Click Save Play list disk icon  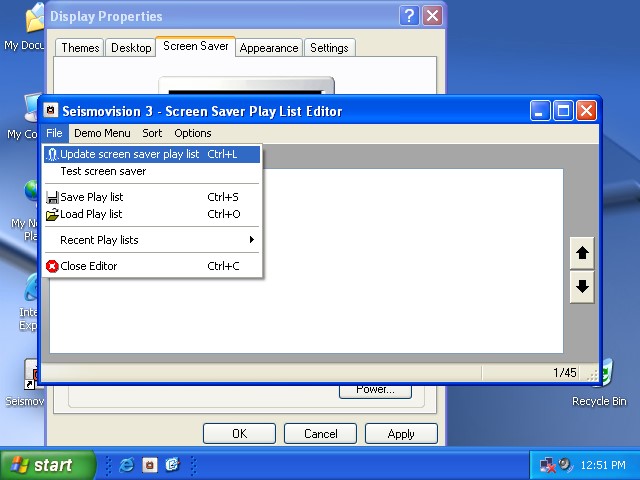(x=52, y=198)
